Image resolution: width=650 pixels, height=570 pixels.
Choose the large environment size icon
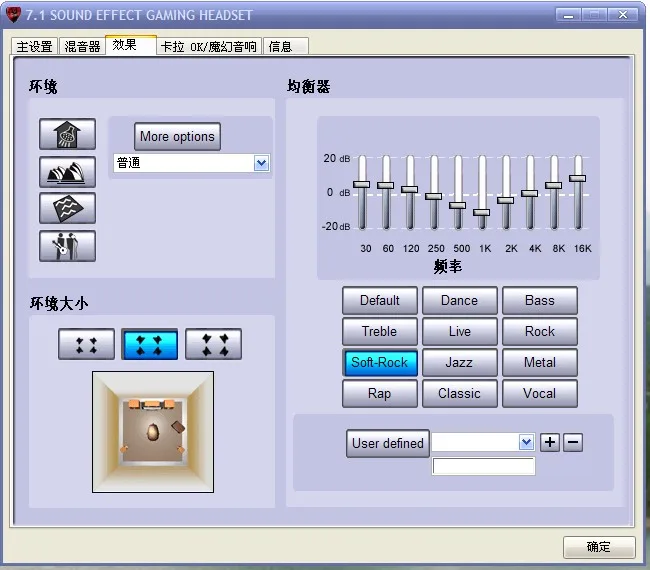click(213, 344)
